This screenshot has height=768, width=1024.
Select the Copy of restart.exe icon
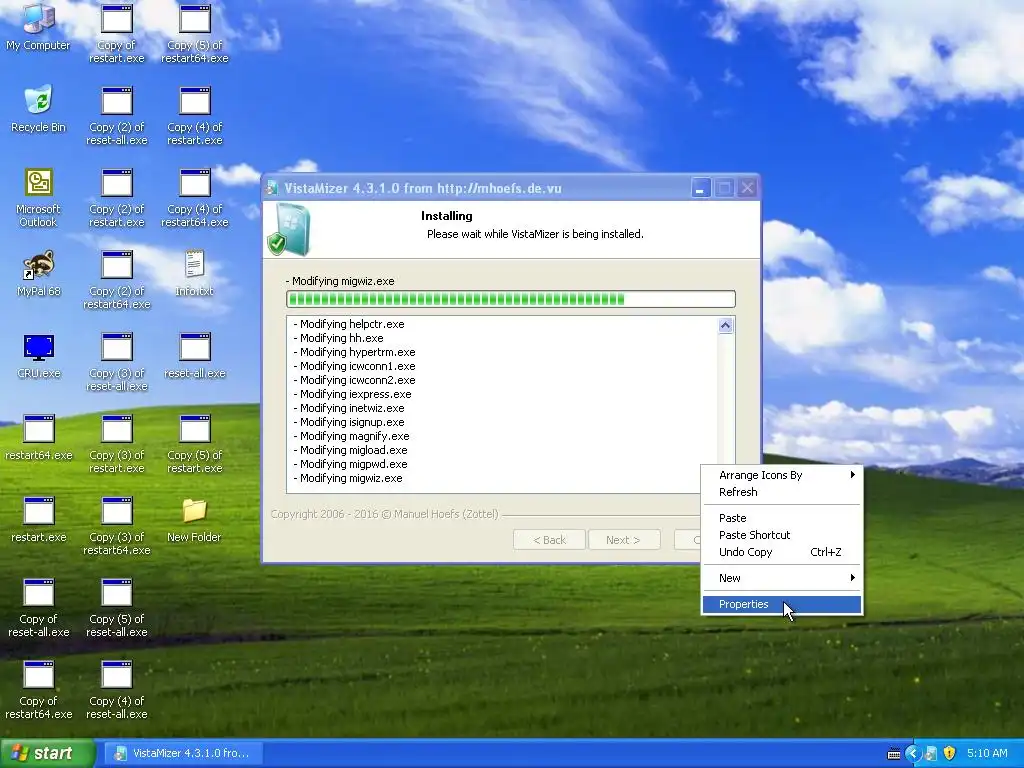coord(117,33)
